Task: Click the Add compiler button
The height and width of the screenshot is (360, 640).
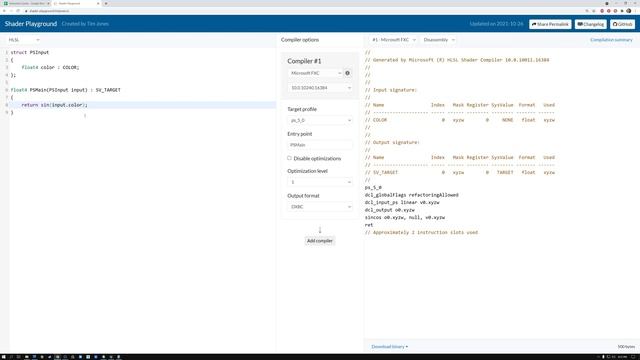Action: pos(320,241)
